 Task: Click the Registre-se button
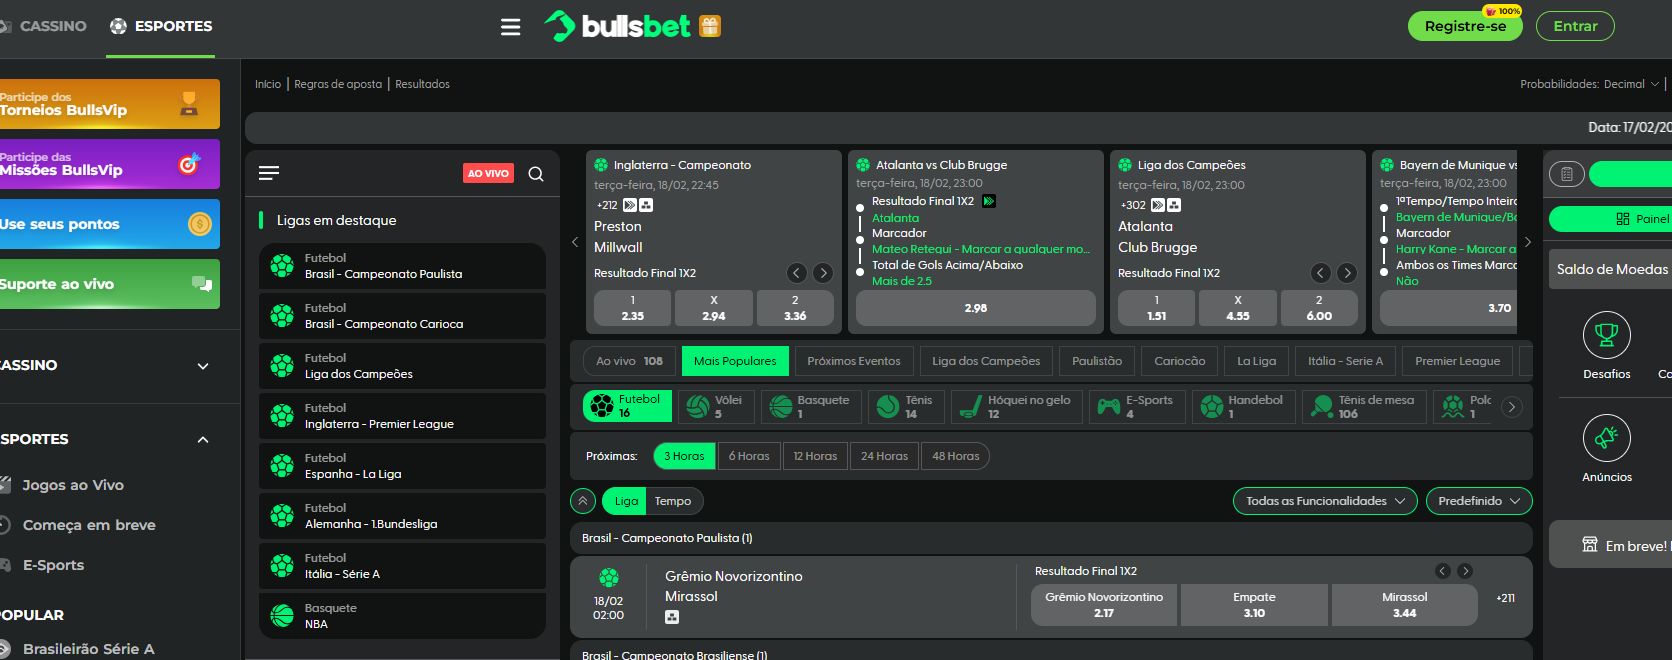[1465, 26]
